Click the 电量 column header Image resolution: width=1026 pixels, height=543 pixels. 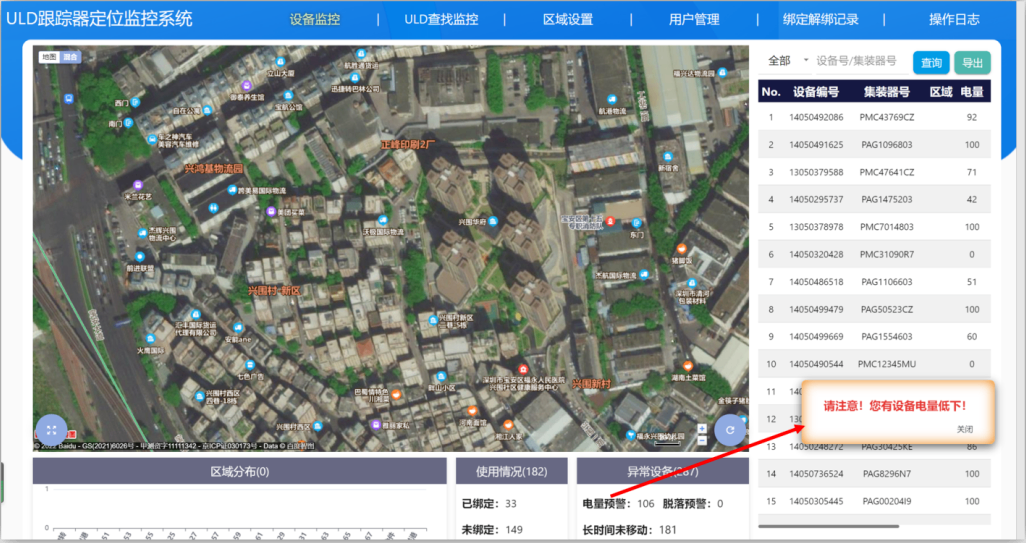click(x=972, y=92)
